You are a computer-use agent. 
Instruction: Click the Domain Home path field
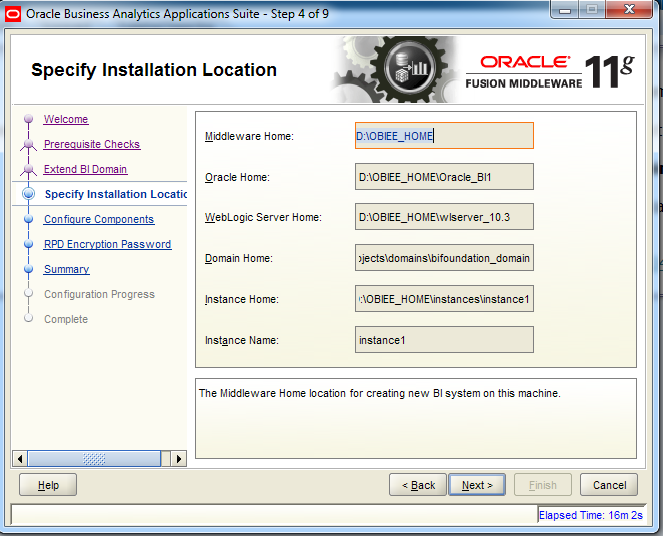point(444,258)
